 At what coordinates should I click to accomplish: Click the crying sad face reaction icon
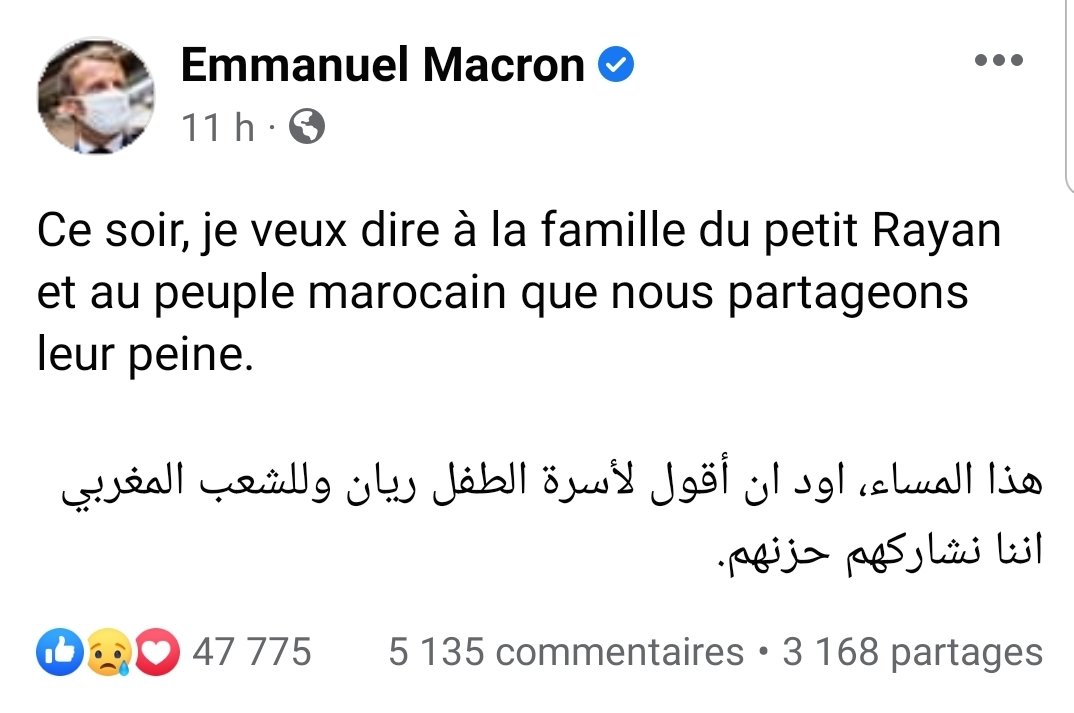pyautogui.click(x=105, y=653)
